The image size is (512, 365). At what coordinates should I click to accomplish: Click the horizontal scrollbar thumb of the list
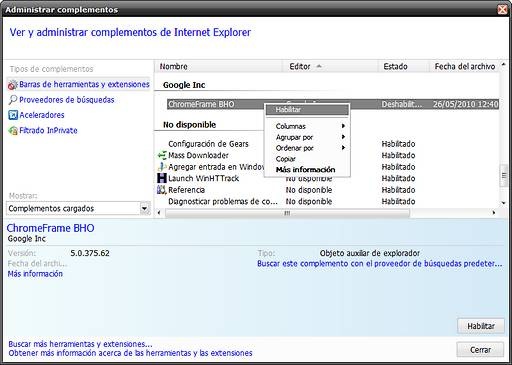click(x=287, y=213)
